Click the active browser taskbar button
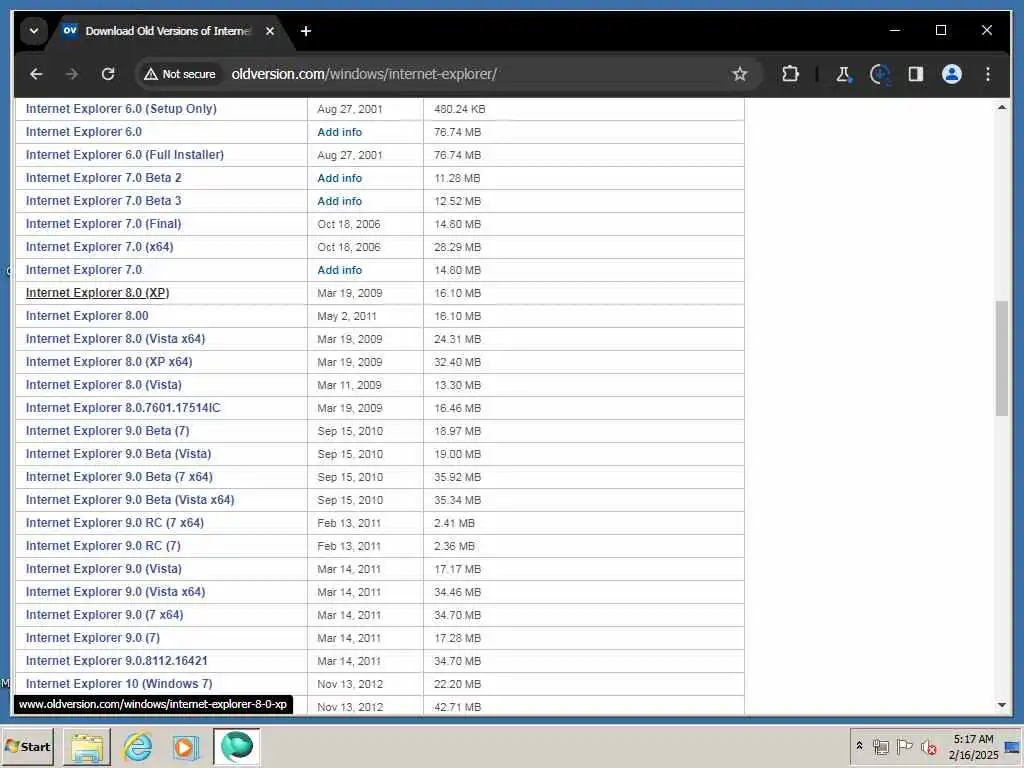 point(236,746)
